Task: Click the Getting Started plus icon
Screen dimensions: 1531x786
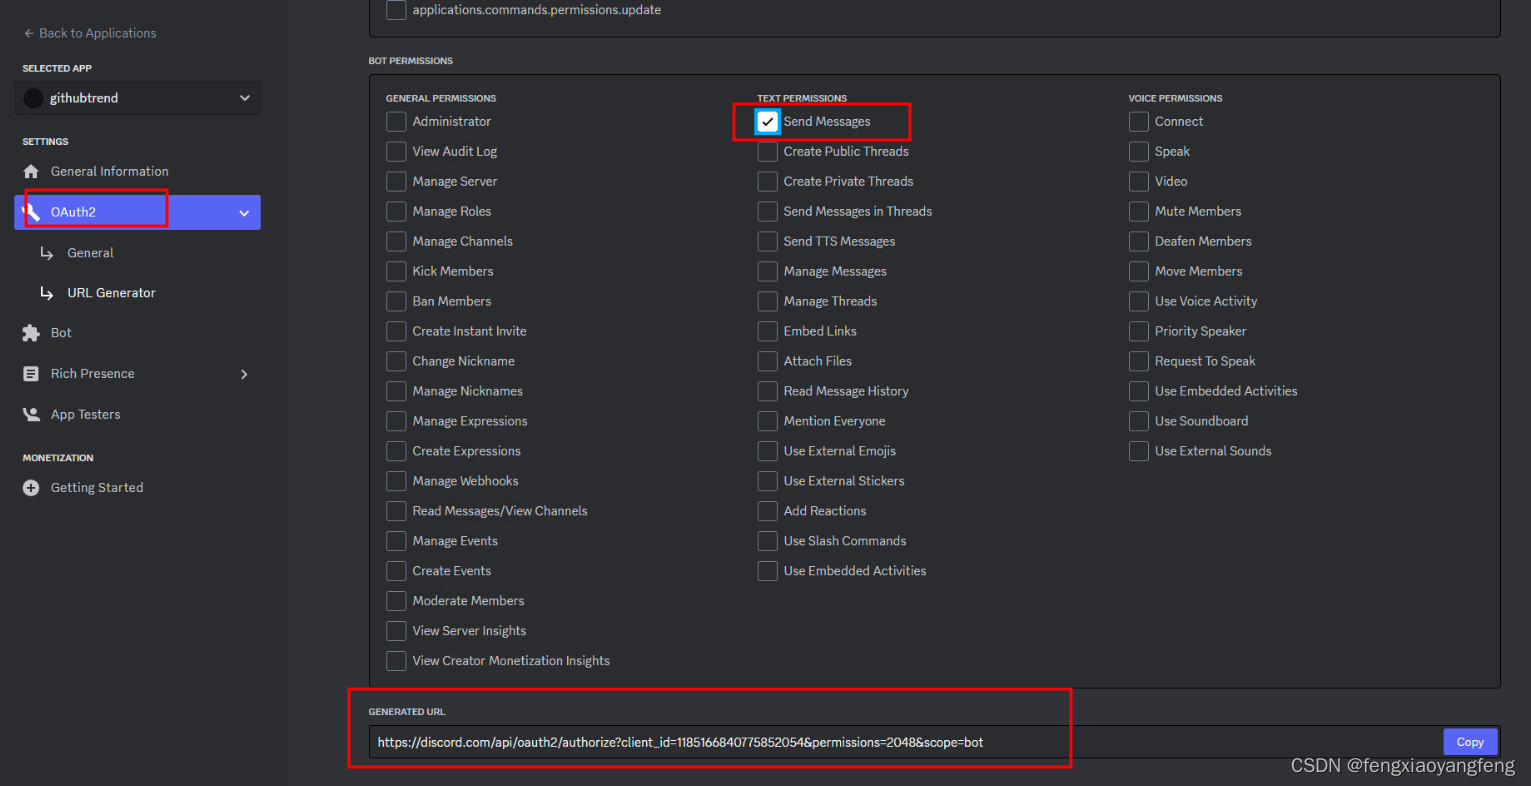Action: pos(31,488)
